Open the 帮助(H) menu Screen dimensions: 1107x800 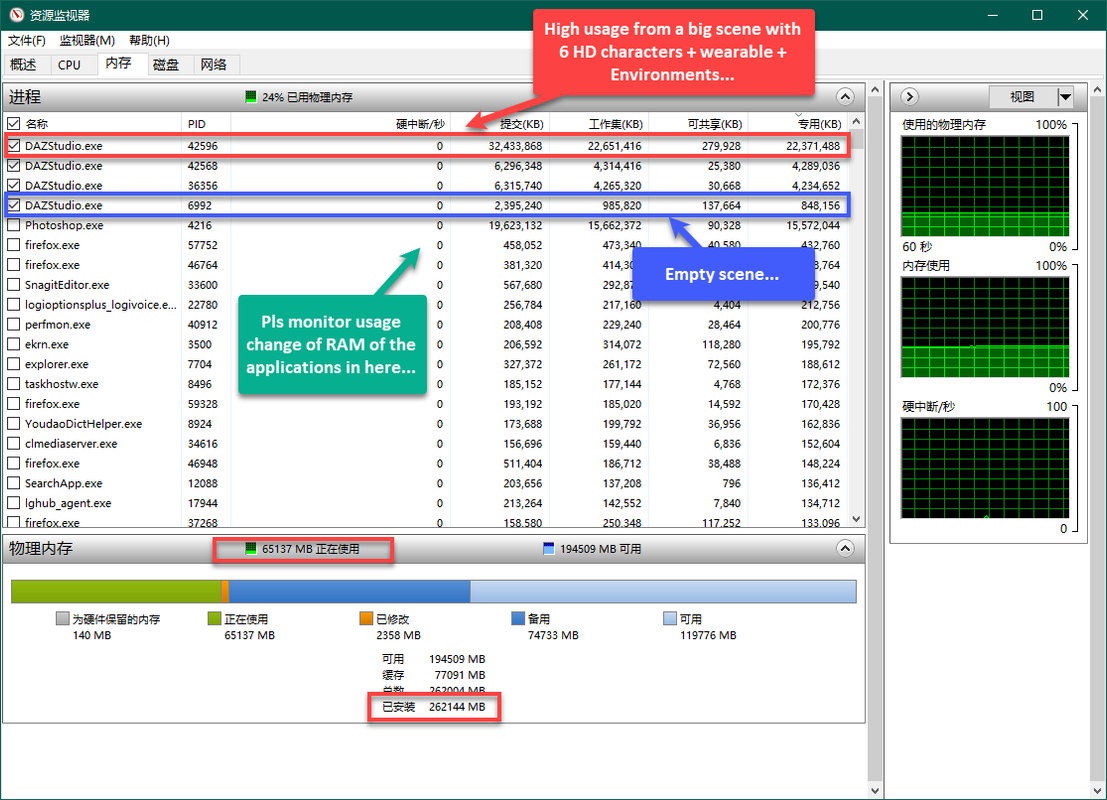click(x=149, y=40)
